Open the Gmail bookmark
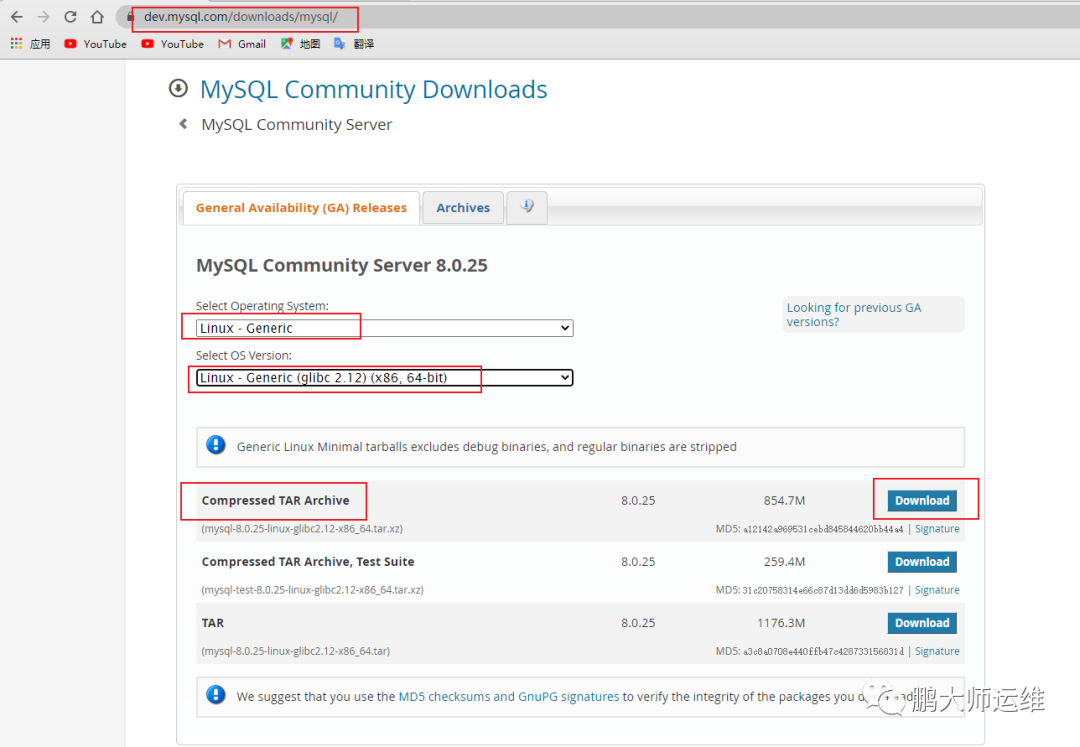The width and height of the screenshot is (1080, 747). [x=242, y=43]
